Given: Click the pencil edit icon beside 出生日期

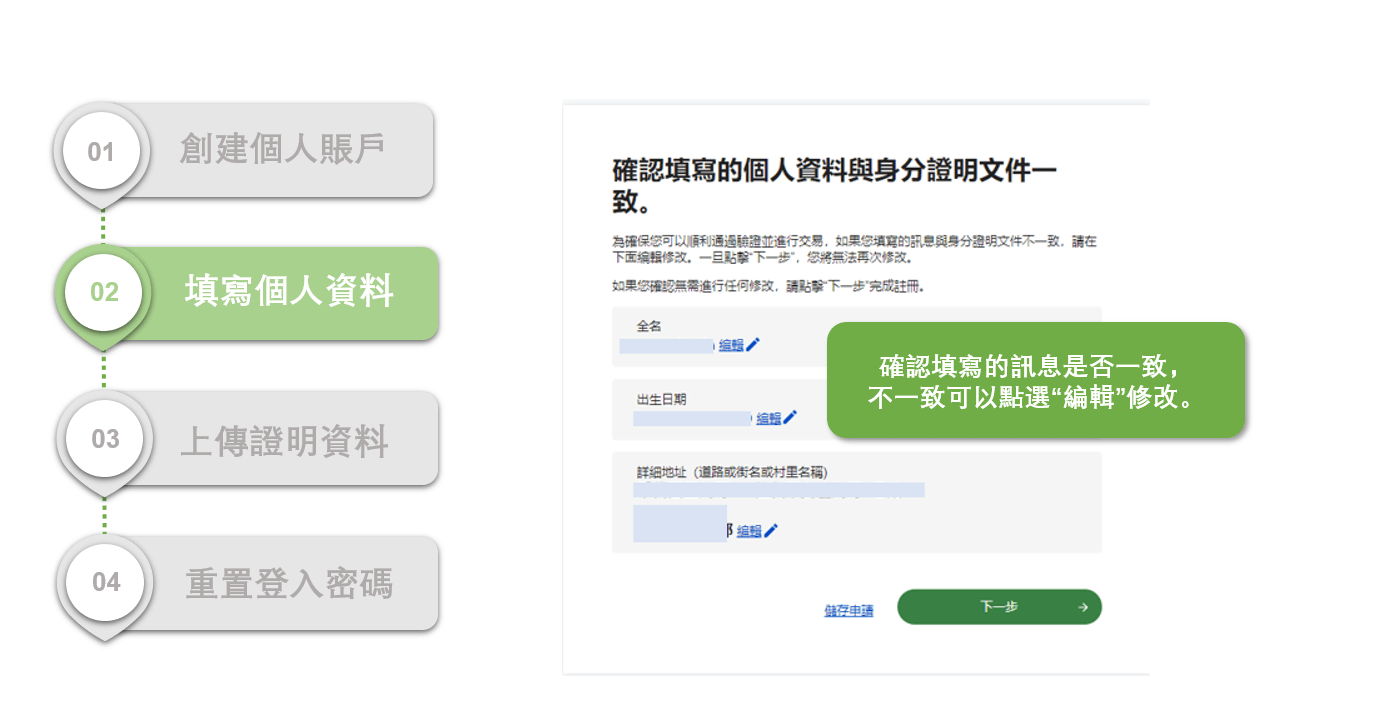Looking at the screenshot, I should click(x=792, y=417).
